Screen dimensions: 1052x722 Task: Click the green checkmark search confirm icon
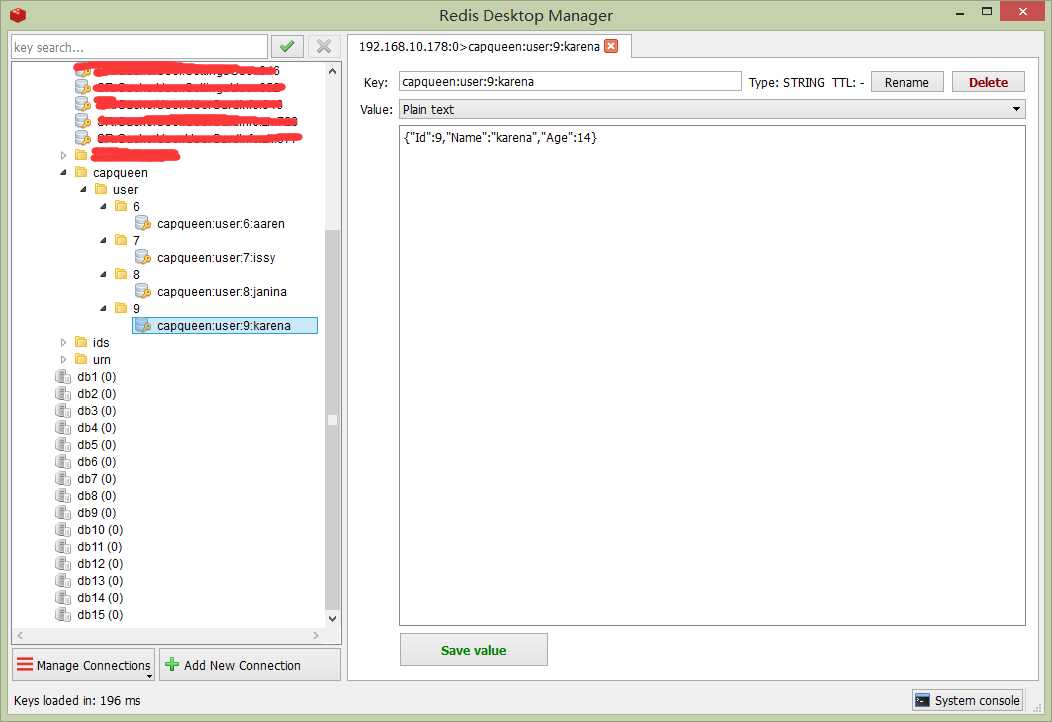pyautogui.click(x=287, y=46)
